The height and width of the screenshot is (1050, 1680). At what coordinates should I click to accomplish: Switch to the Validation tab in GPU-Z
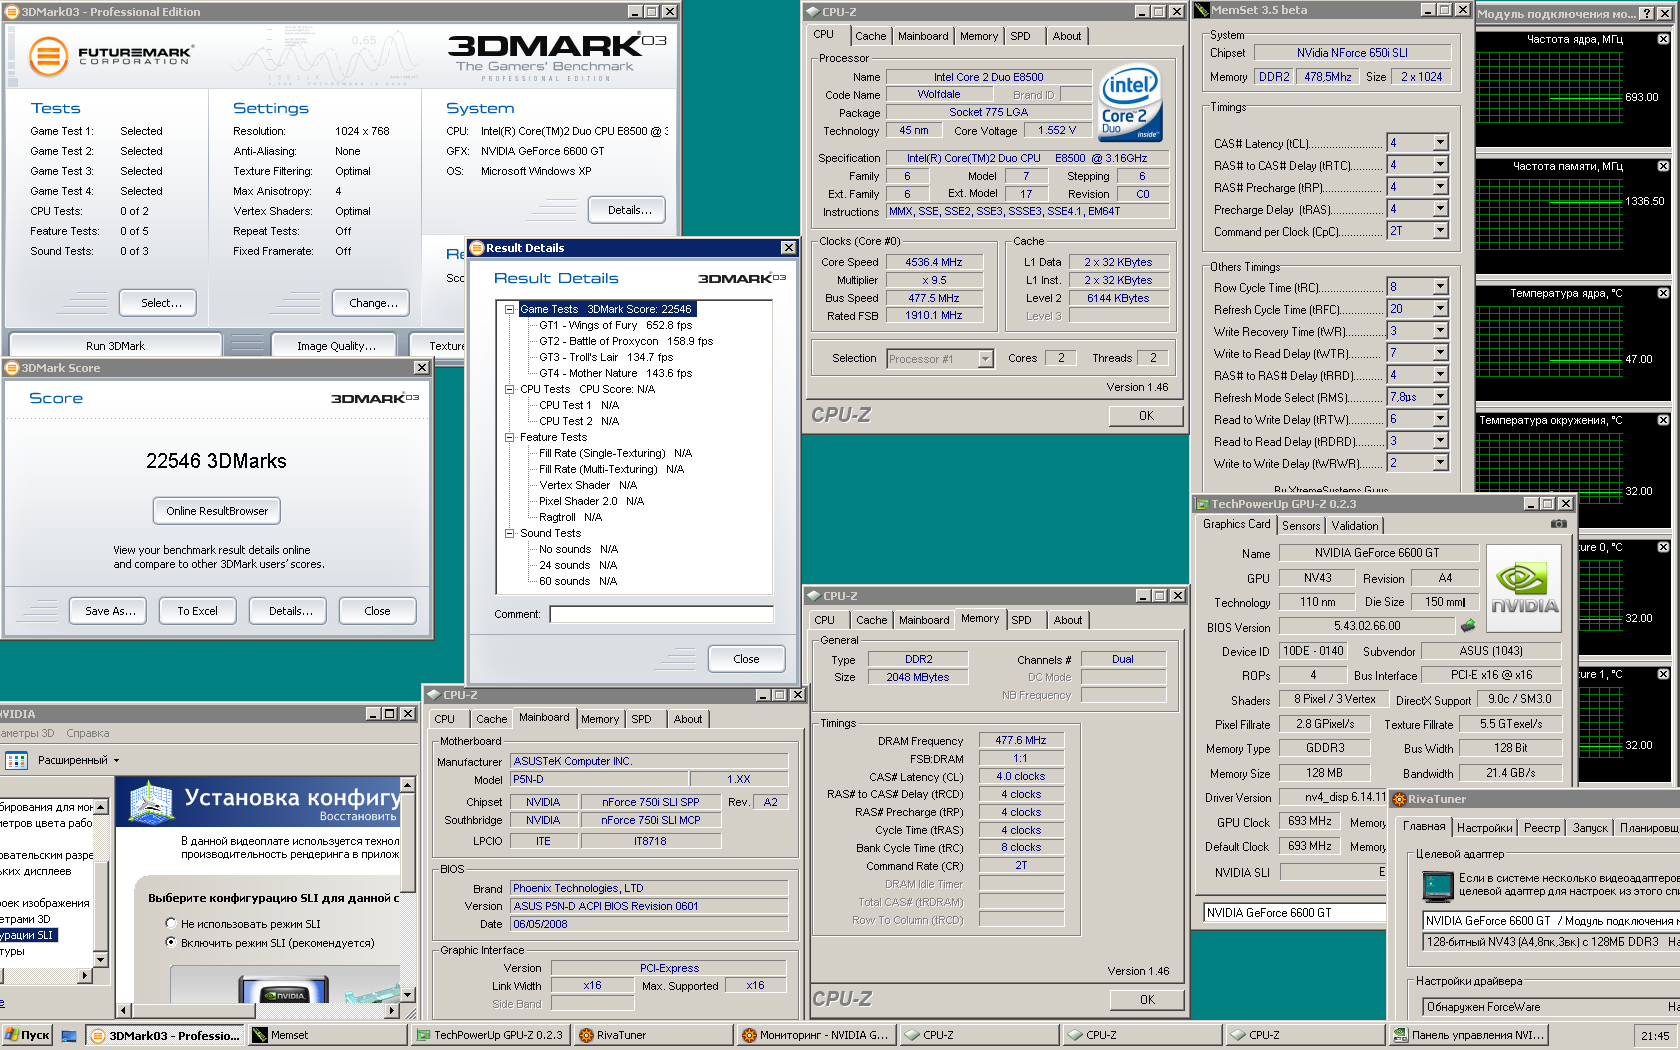tap(1355, 526)
